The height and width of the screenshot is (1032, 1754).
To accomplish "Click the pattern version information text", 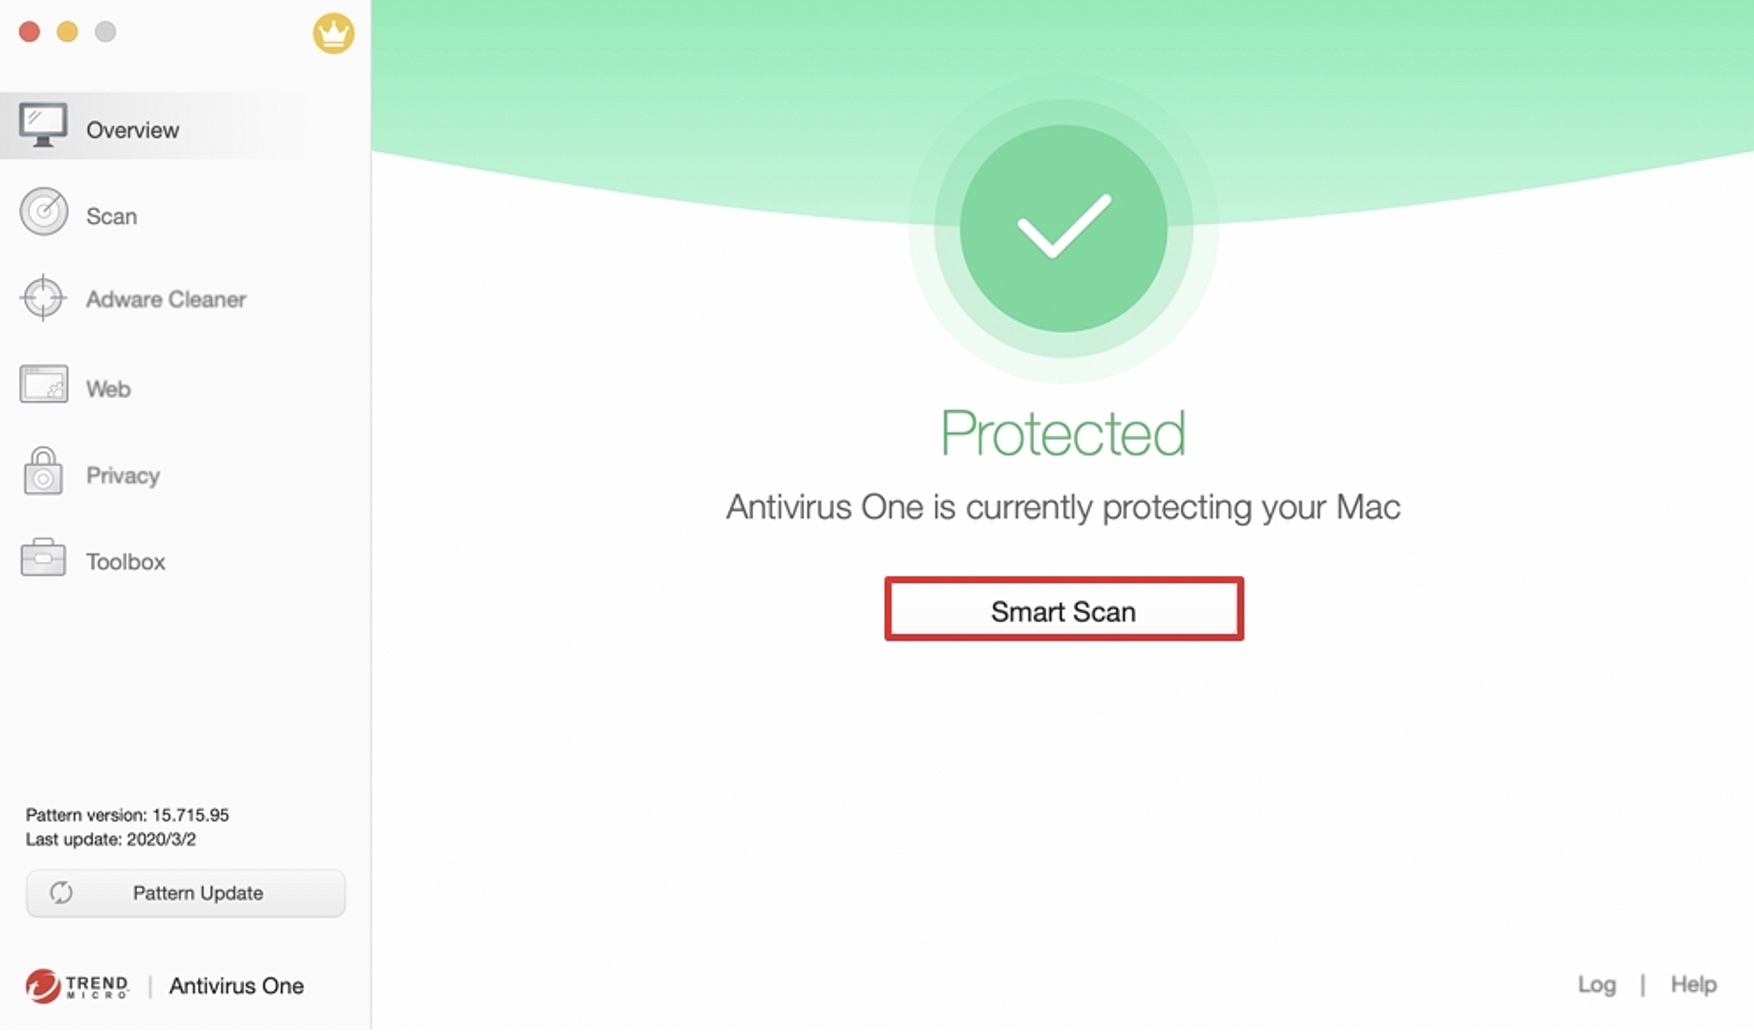I will pos(127,814).
